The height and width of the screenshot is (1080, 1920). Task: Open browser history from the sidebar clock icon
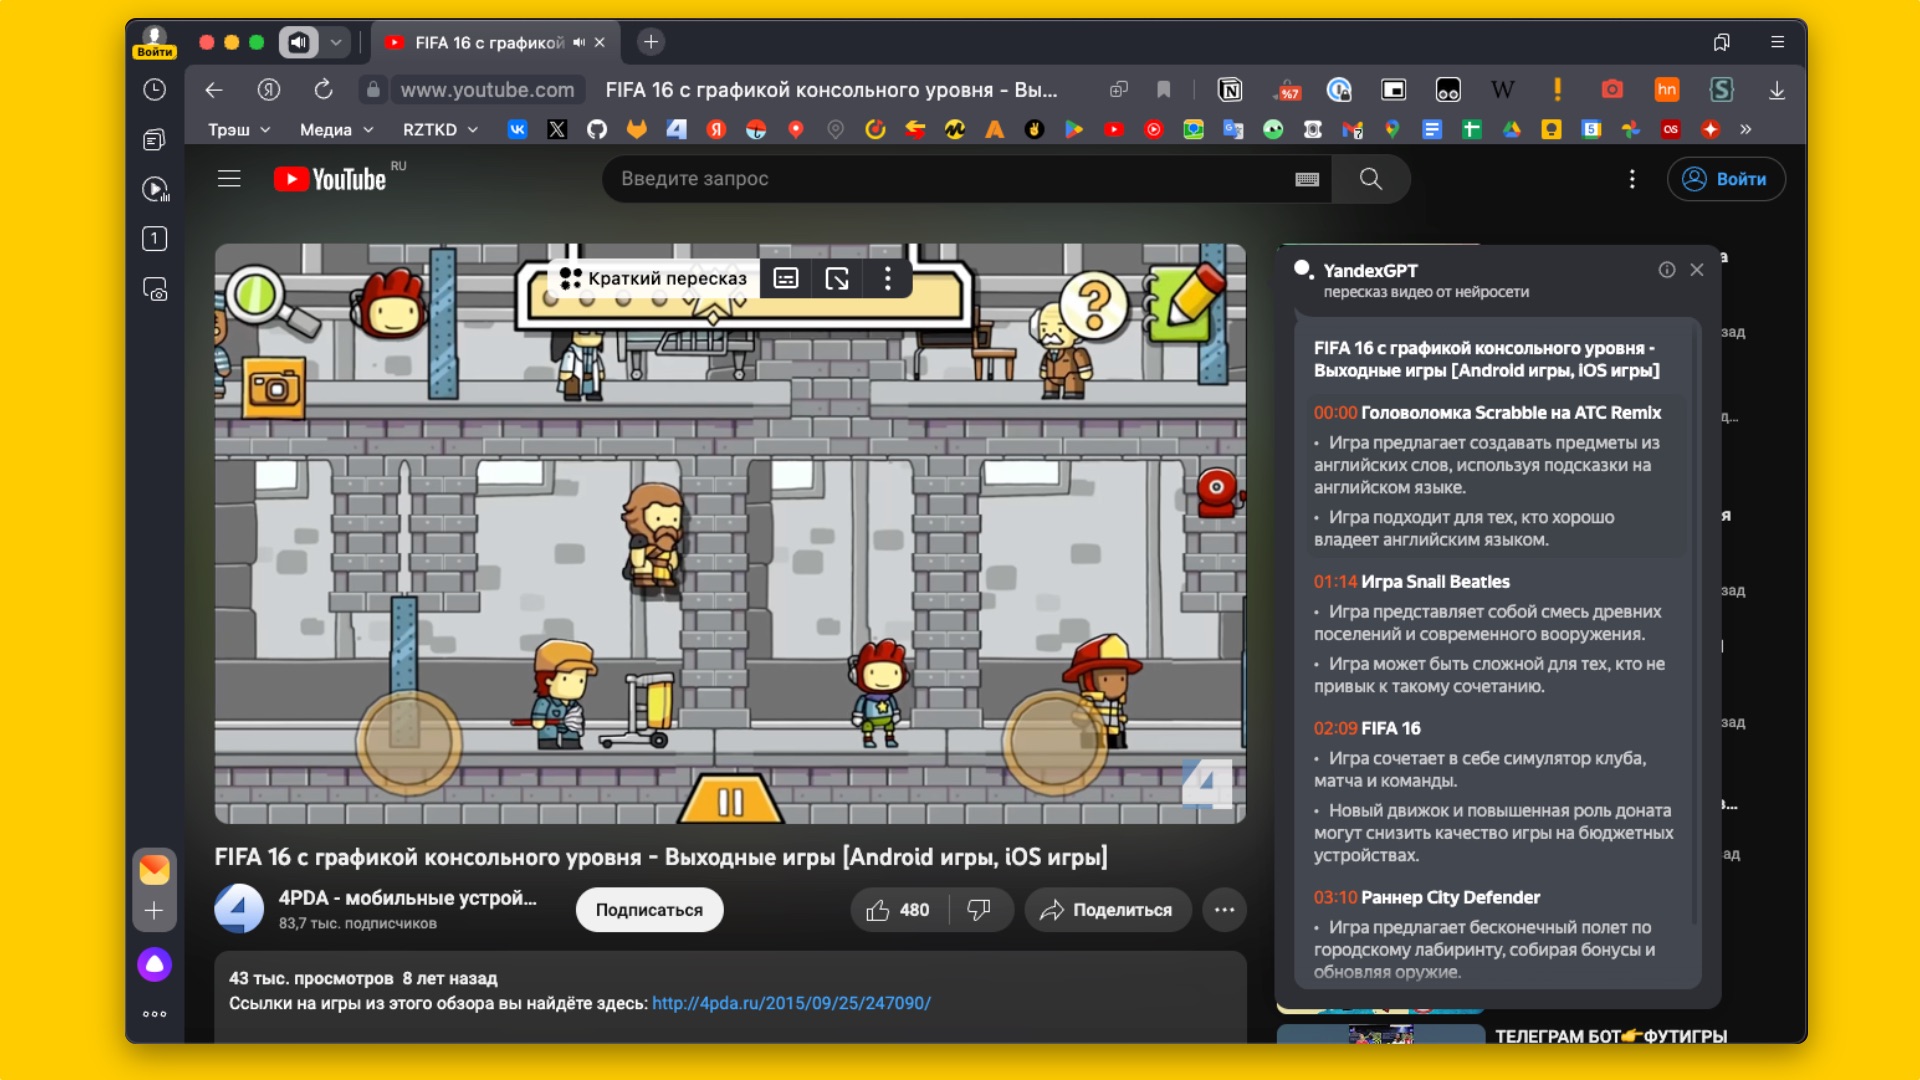[154, 90]
